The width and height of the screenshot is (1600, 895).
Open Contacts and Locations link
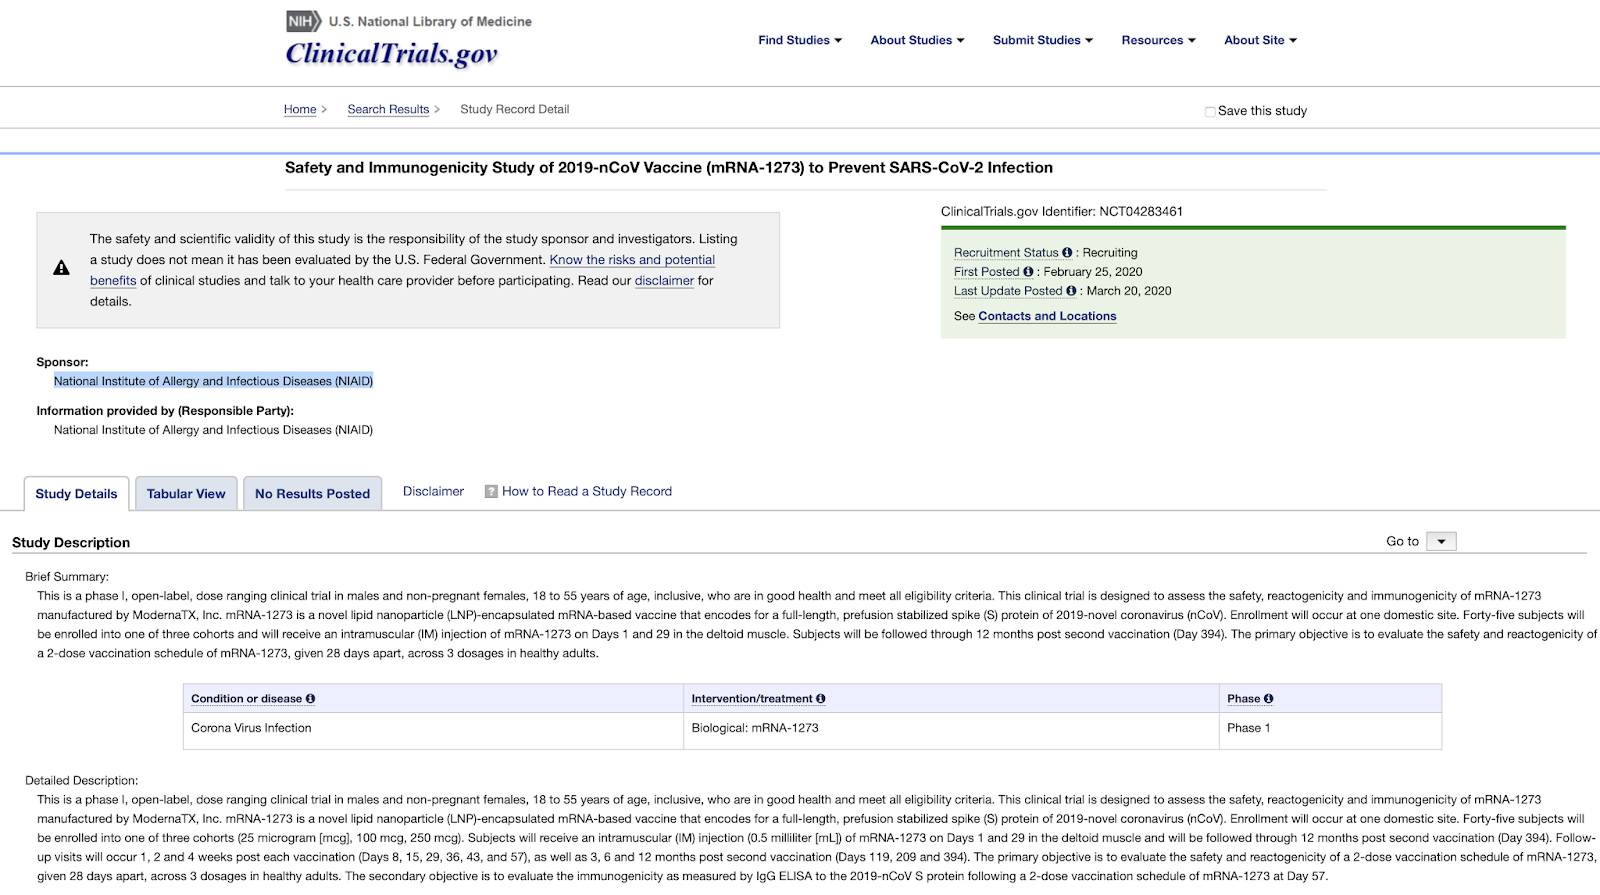(x=1047, y=316)
